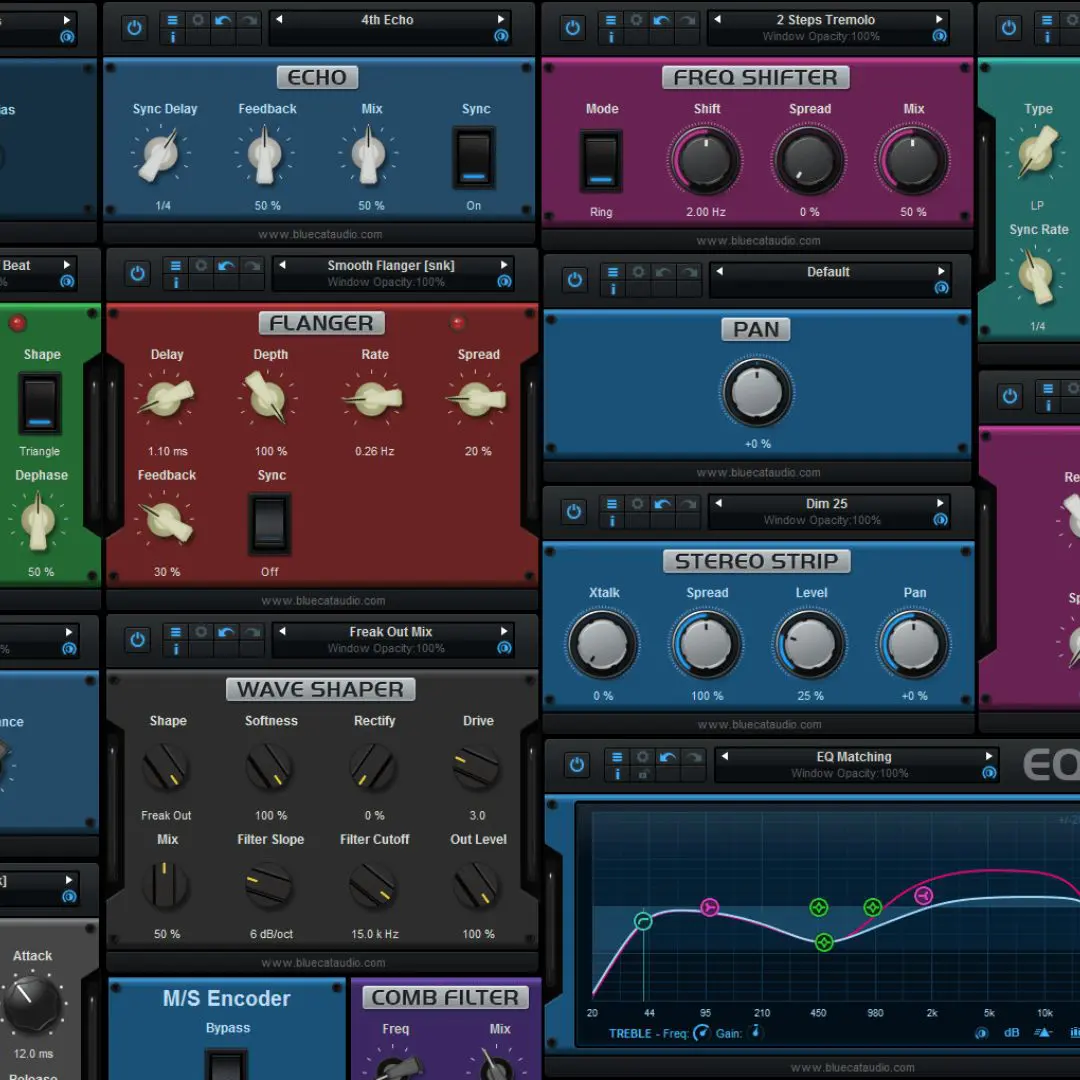This screenshot has height=1080, width=1080.
Task: Toggle the Flanger power button
Action: 137,274
